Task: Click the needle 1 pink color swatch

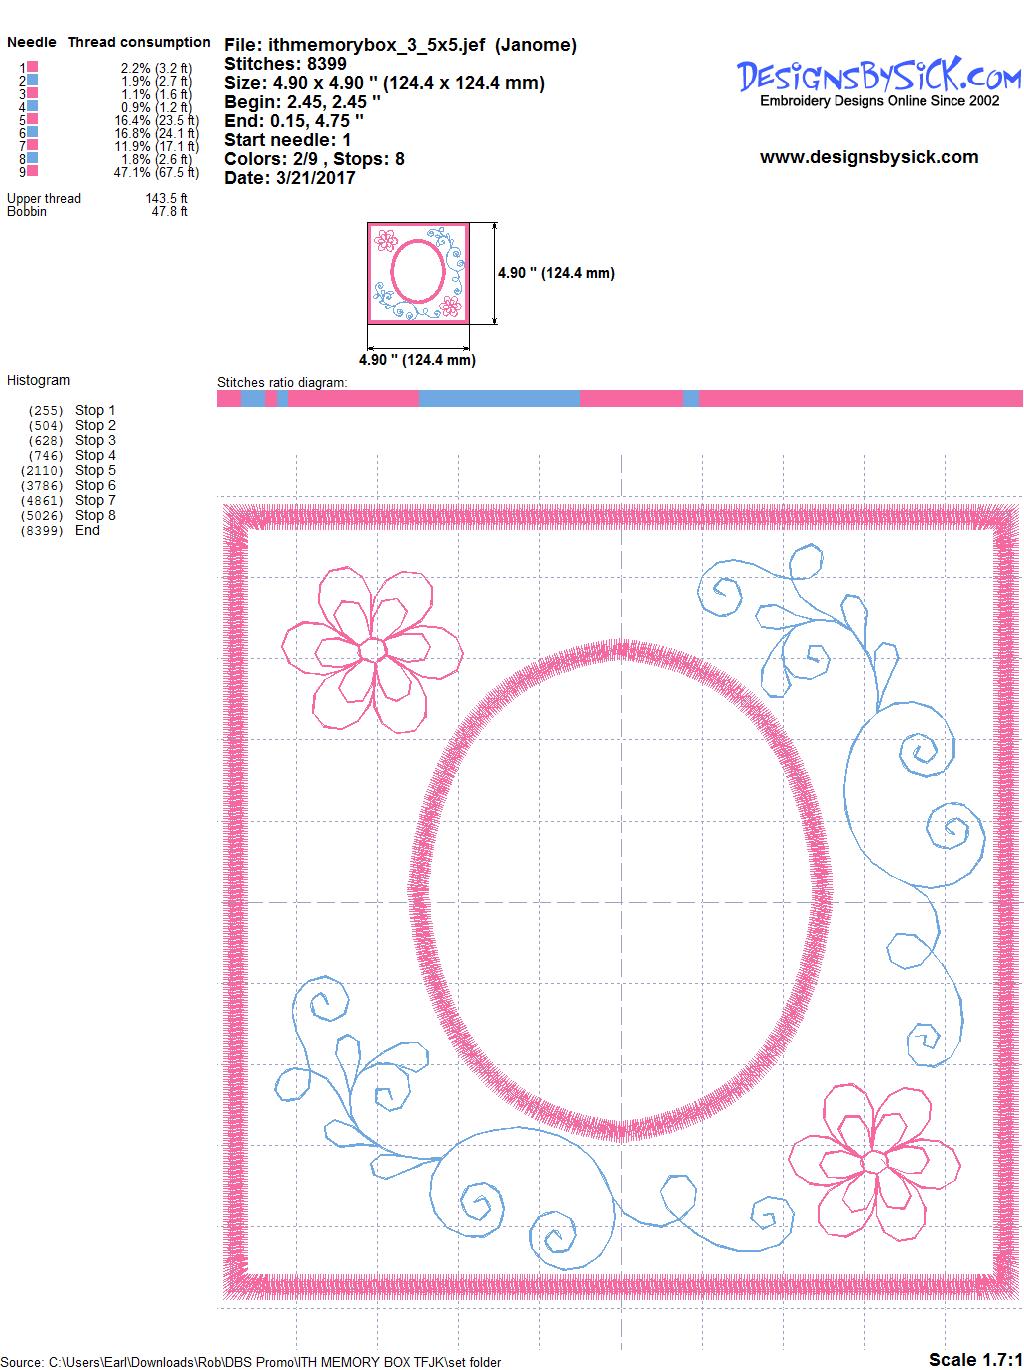Action: [x=32, y=67]
